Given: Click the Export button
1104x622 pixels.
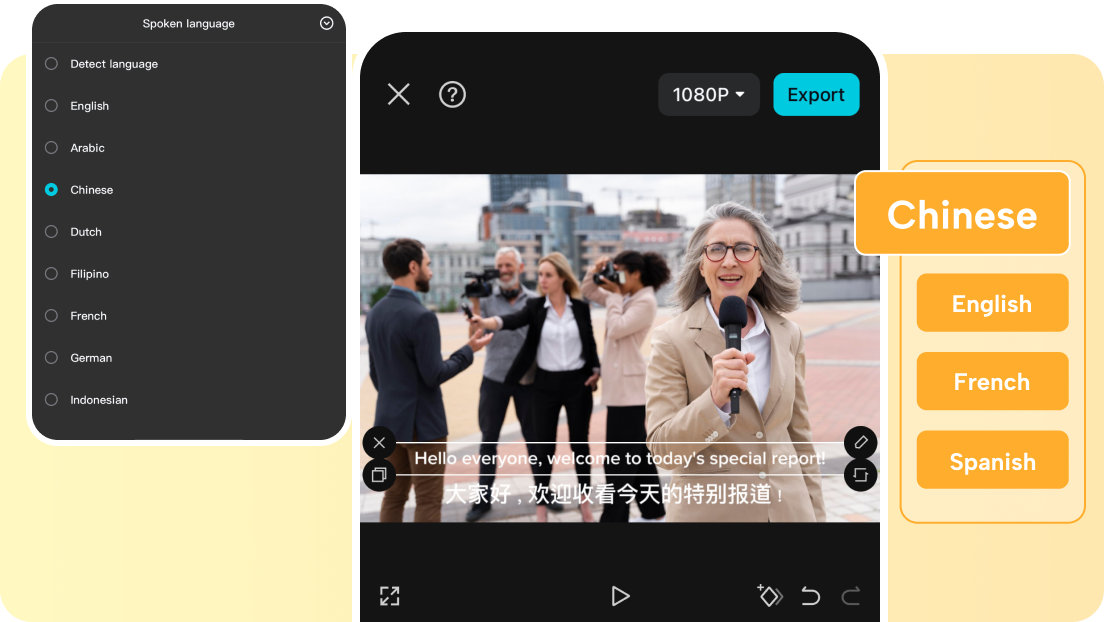Looking at the screenshot, I should coord(816,94).
